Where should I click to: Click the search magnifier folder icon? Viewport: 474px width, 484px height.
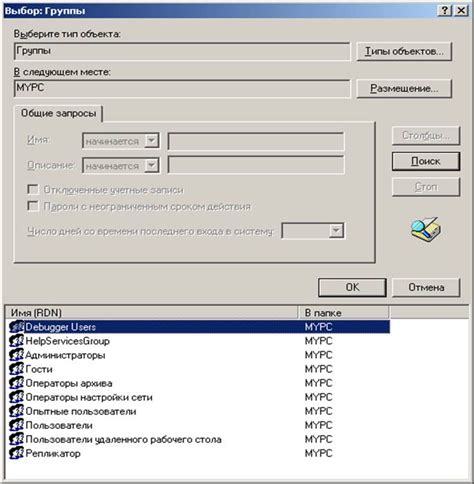[426, 229]
